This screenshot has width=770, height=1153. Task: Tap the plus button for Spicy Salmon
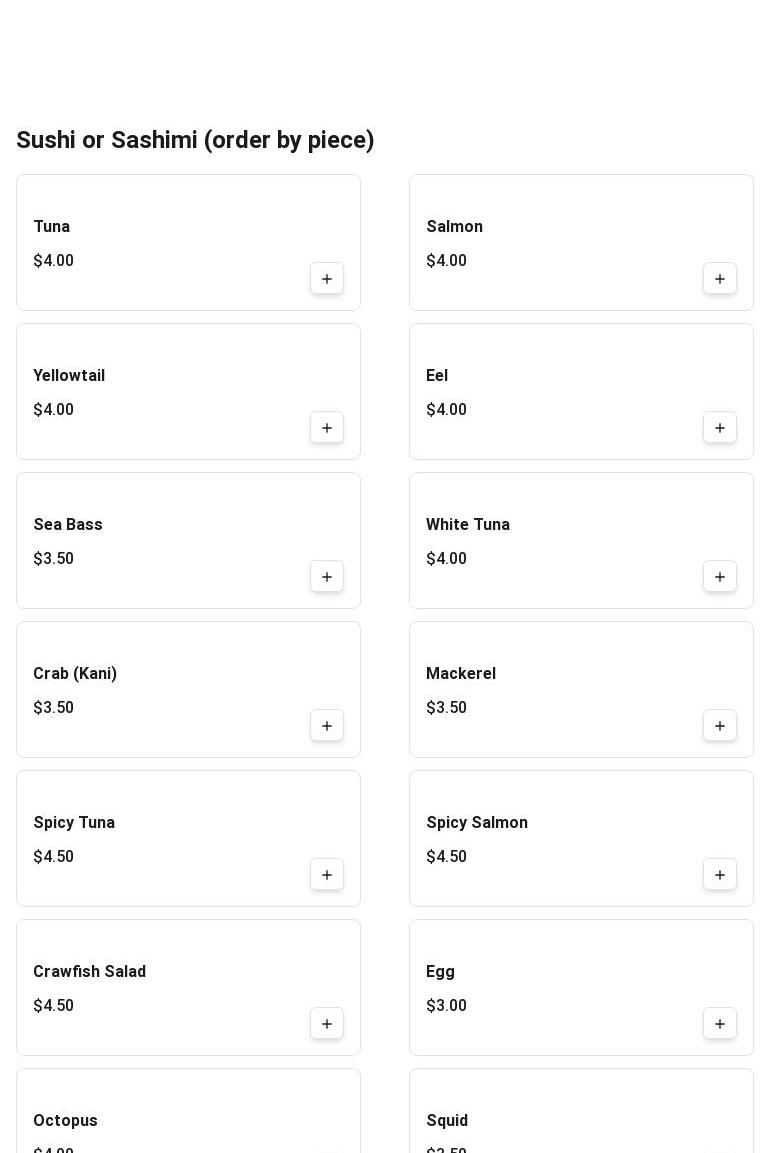coord(720,875)
